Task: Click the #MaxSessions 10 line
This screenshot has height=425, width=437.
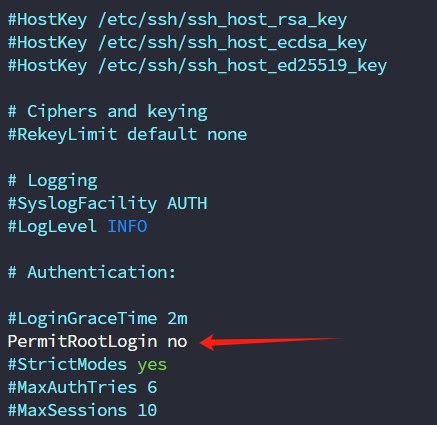Action: (x=82, y=410)
